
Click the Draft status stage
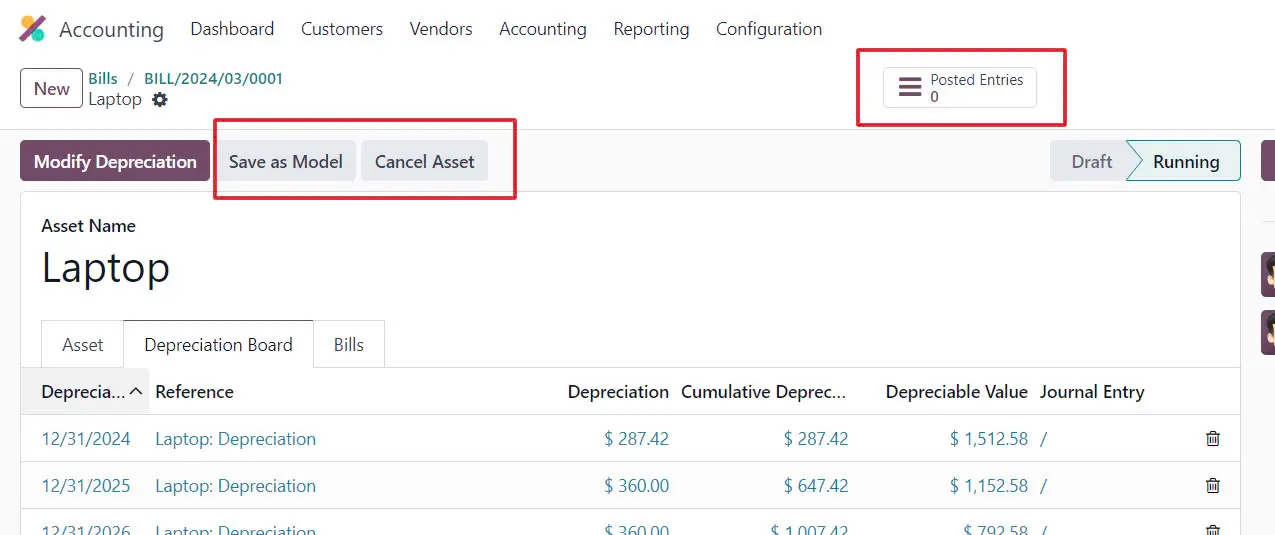tap(1091, 161)
